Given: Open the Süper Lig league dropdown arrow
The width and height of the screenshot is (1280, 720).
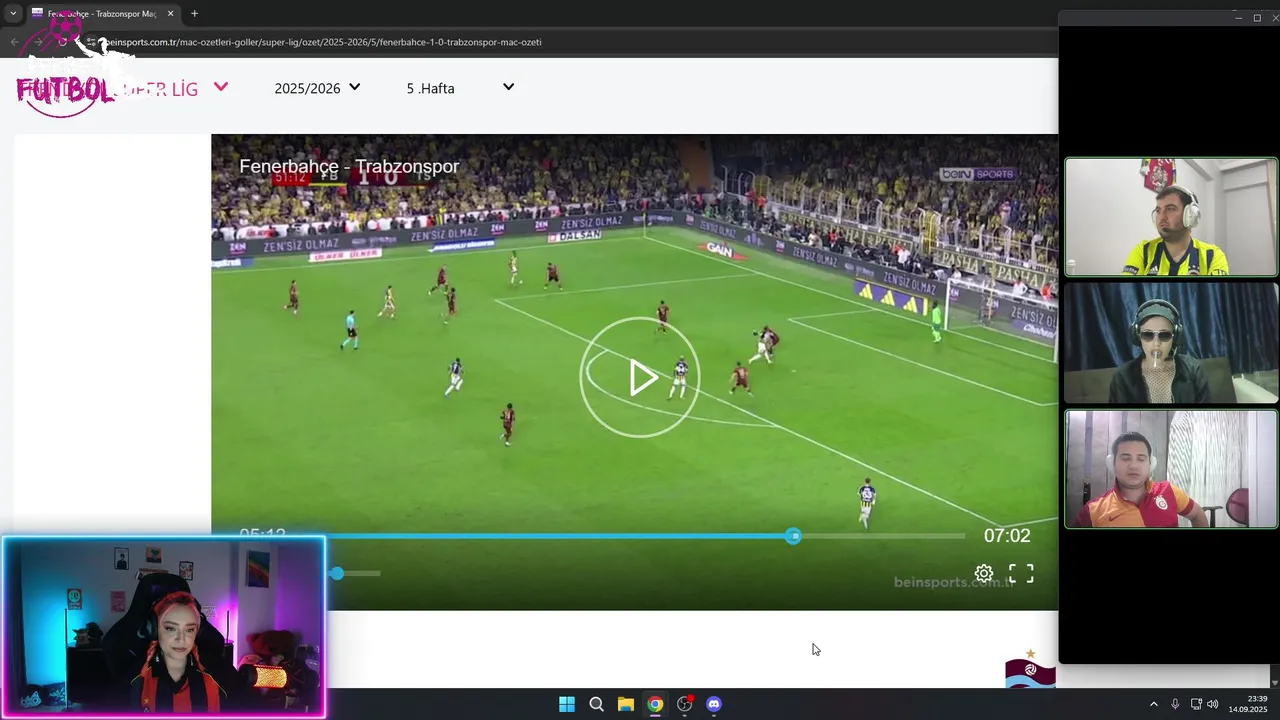Looking at the screenshot, I should tap(221, 87).
